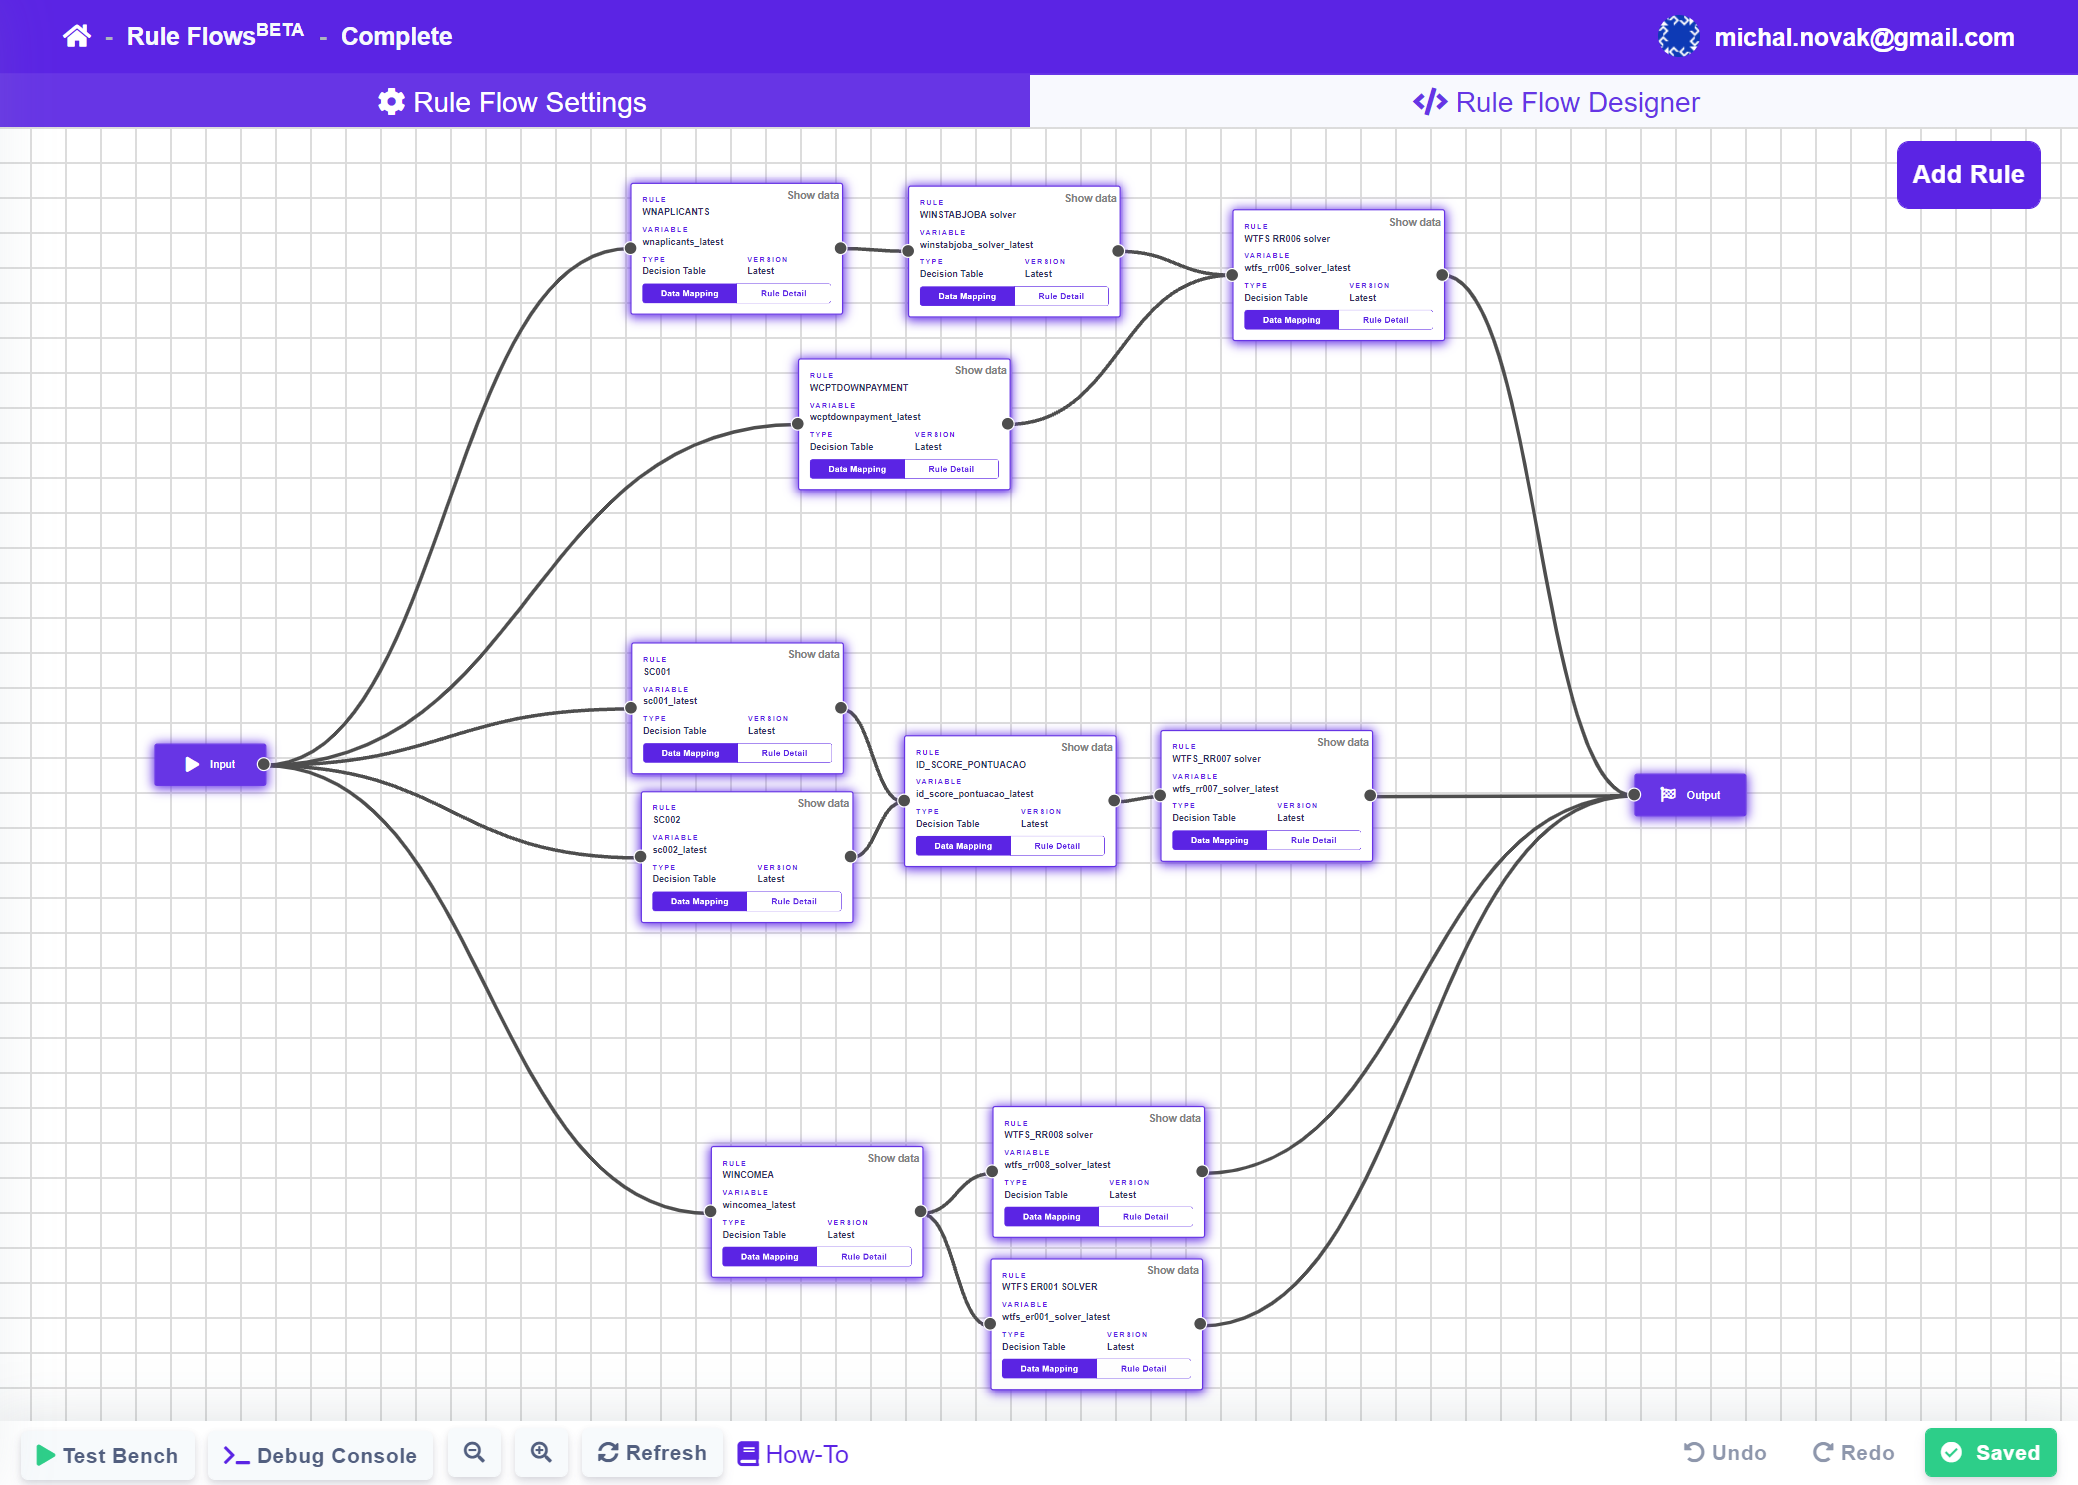Toggle Show data on the WTFS ER001 SOLVER node
2078x1485 pixels.
pyautogui.click(x=1173, y=1270)
